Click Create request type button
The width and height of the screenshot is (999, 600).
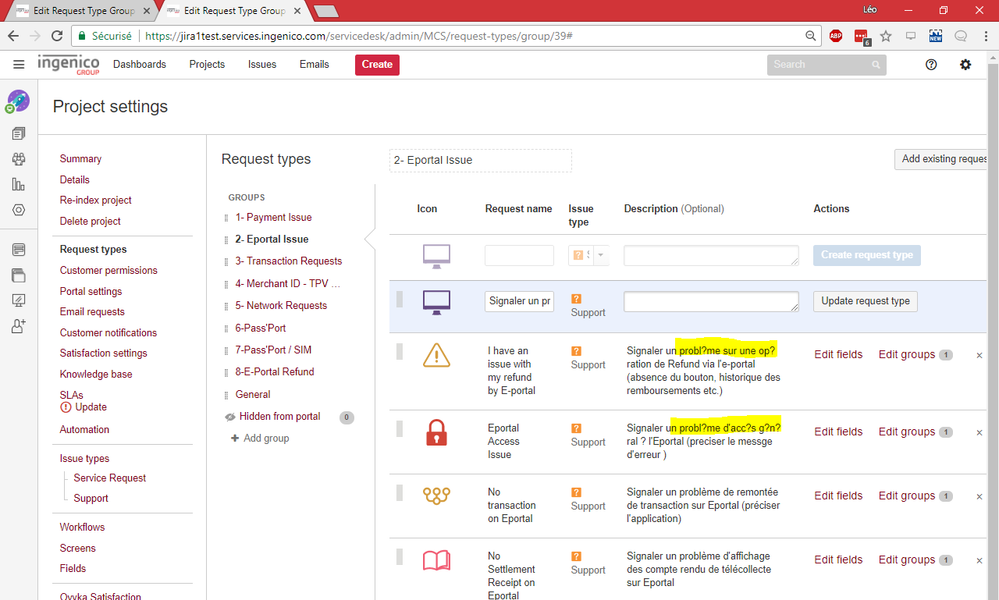[x=866, y=255]
